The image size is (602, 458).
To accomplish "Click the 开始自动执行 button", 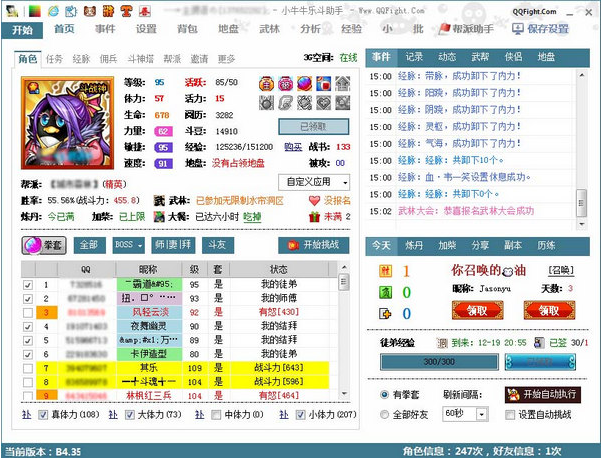I will pyautogui.click(x=542, y=394).
